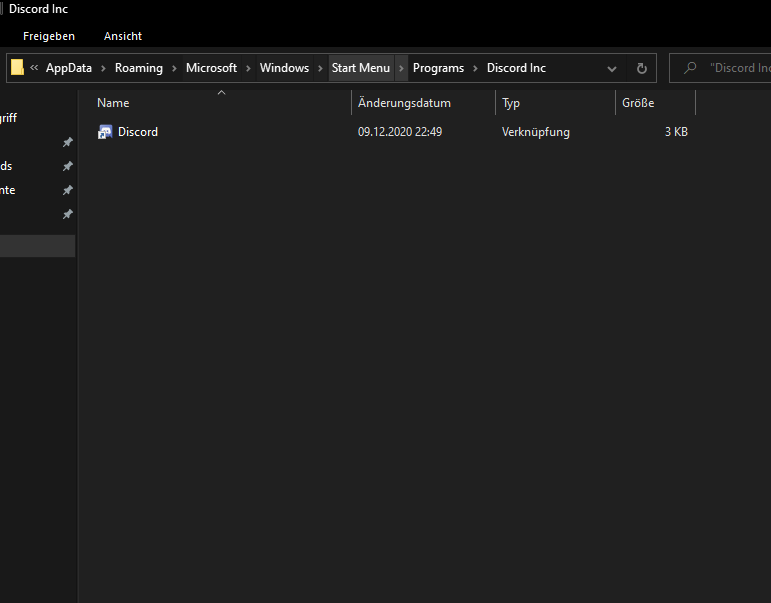Click Discord Inc breadcrumb segment
Viewport: 771px width, 603px height.
point(516,68)
